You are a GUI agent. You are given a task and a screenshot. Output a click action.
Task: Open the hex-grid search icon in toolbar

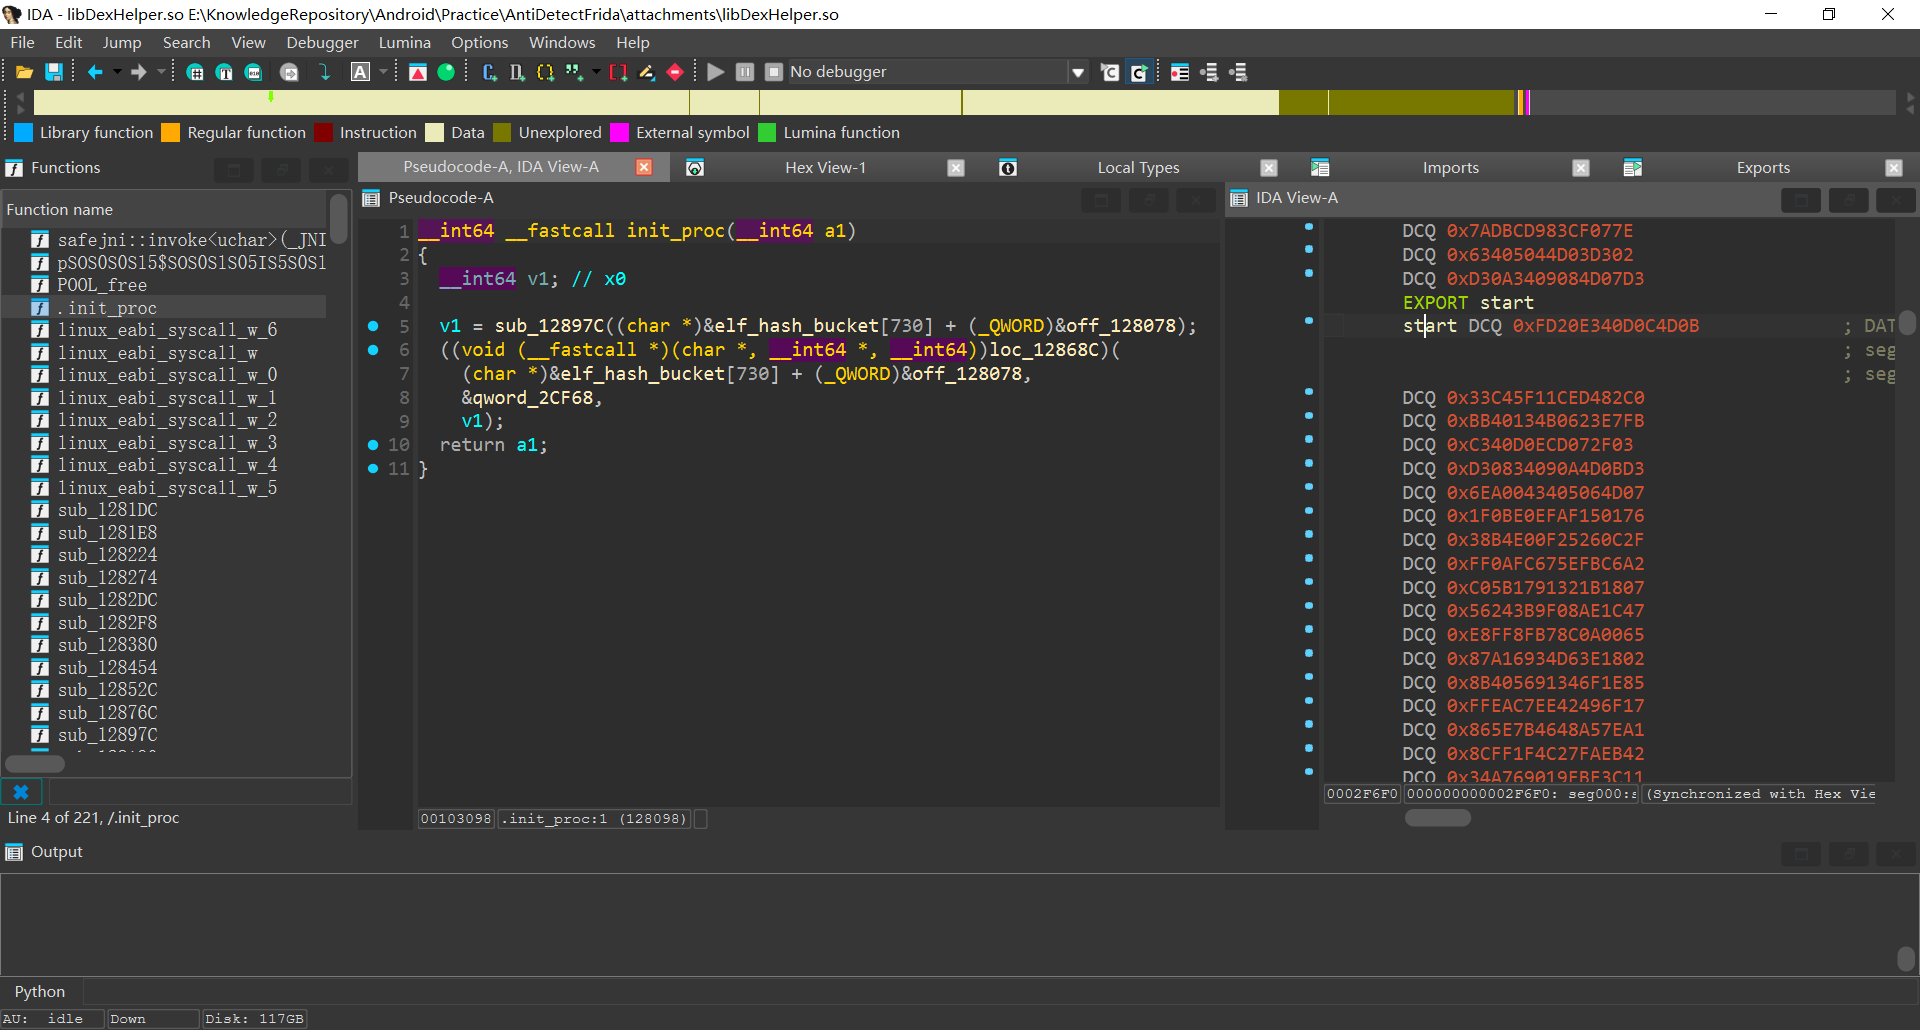(196, 72)
